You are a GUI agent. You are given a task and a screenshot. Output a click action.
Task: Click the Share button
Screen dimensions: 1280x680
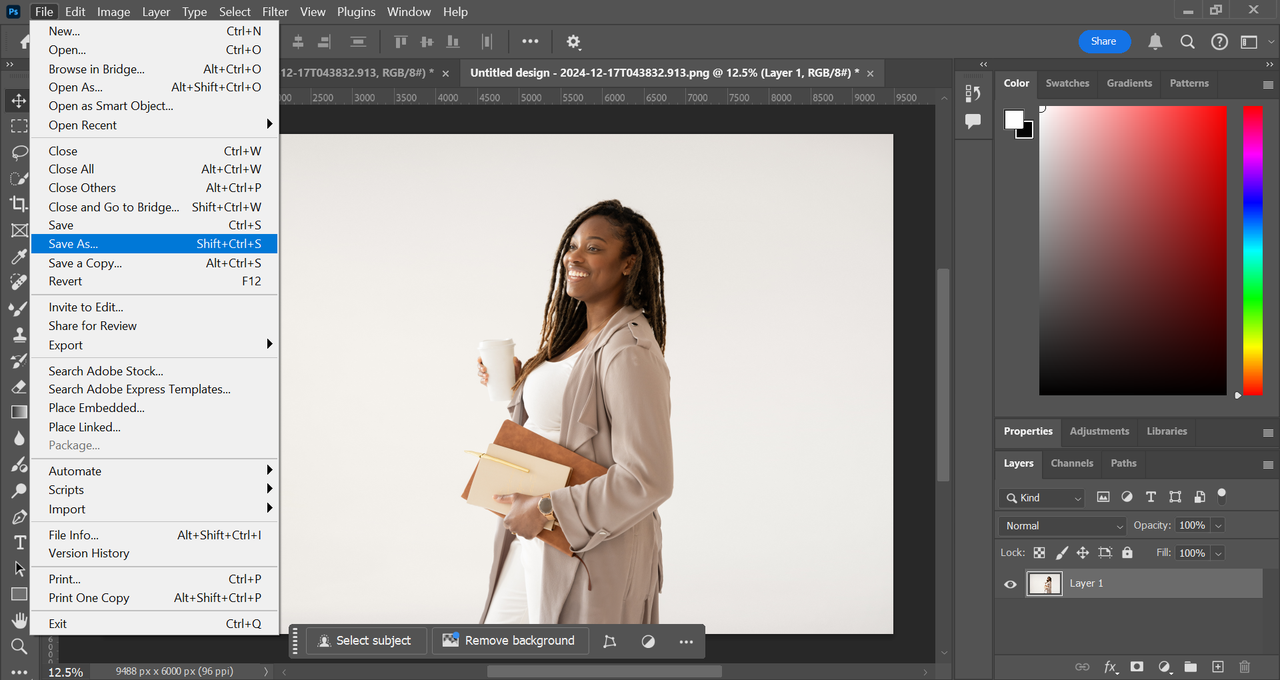1104,41
